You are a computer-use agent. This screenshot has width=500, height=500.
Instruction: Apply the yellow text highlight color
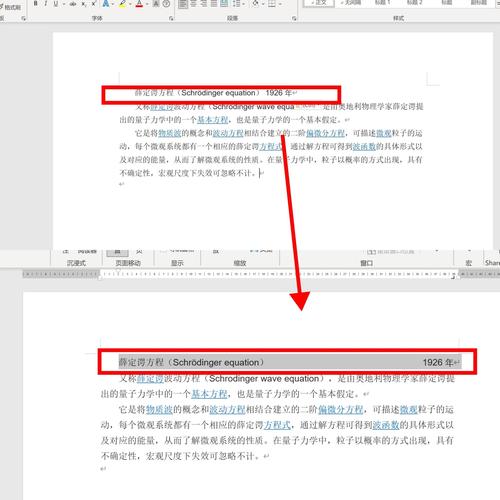[122, 4]
